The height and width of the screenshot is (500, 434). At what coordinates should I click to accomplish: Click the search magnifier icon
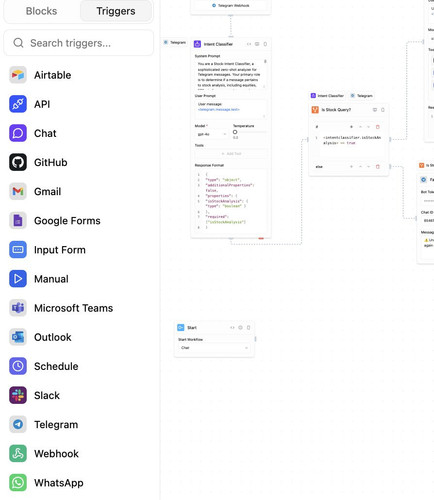pos(18,43)
